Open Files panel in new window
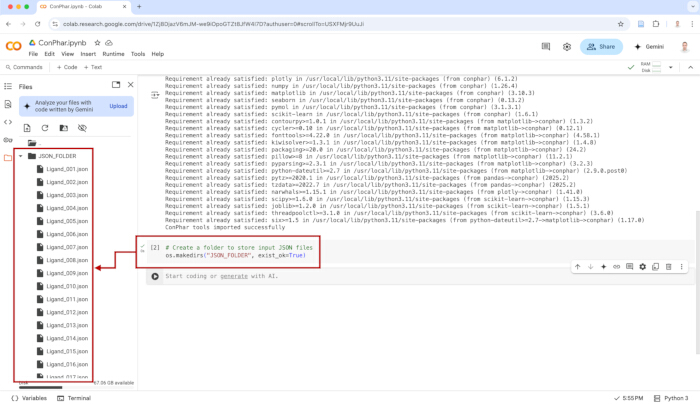 coord(116,84)
